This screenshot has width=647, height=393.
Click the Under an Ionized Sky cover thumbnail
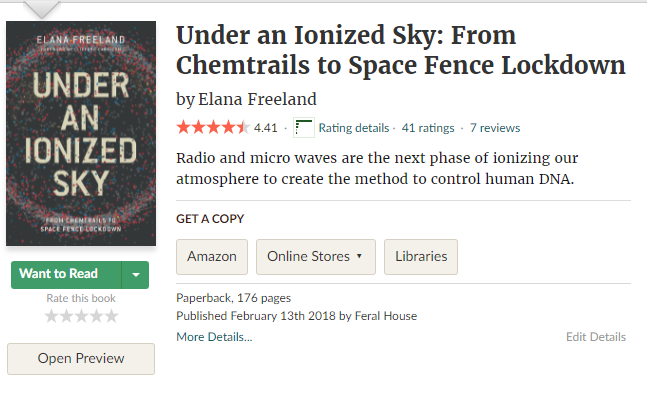(81, 133)
